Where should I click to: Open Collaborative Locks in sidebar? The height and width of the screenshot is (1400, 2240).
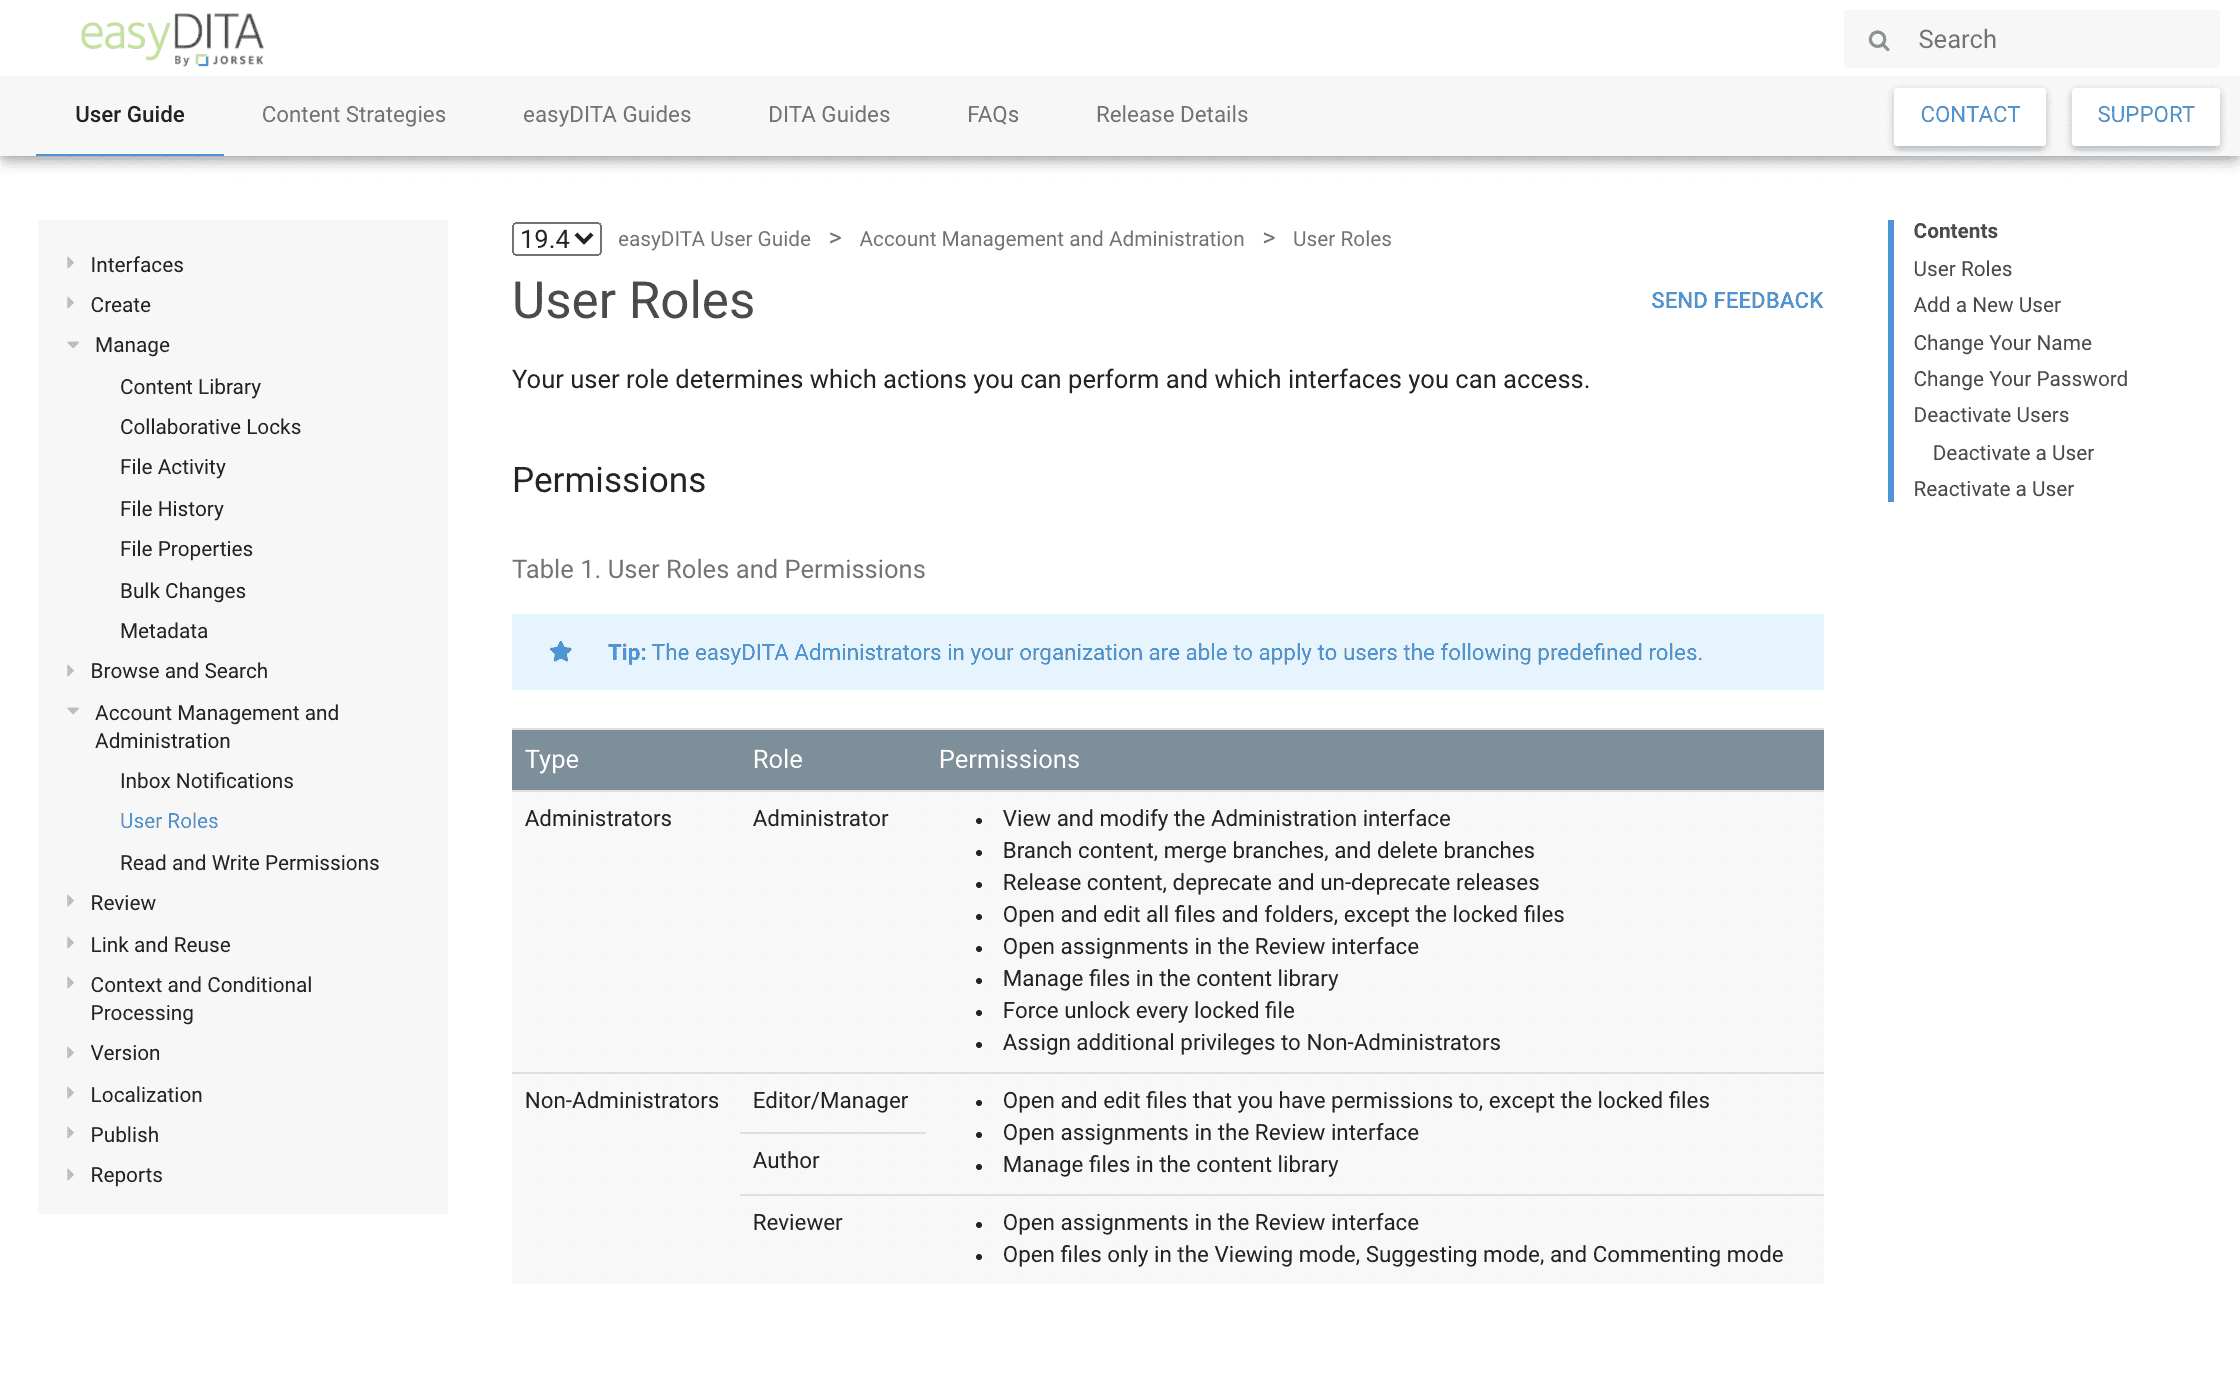[210, 427]
